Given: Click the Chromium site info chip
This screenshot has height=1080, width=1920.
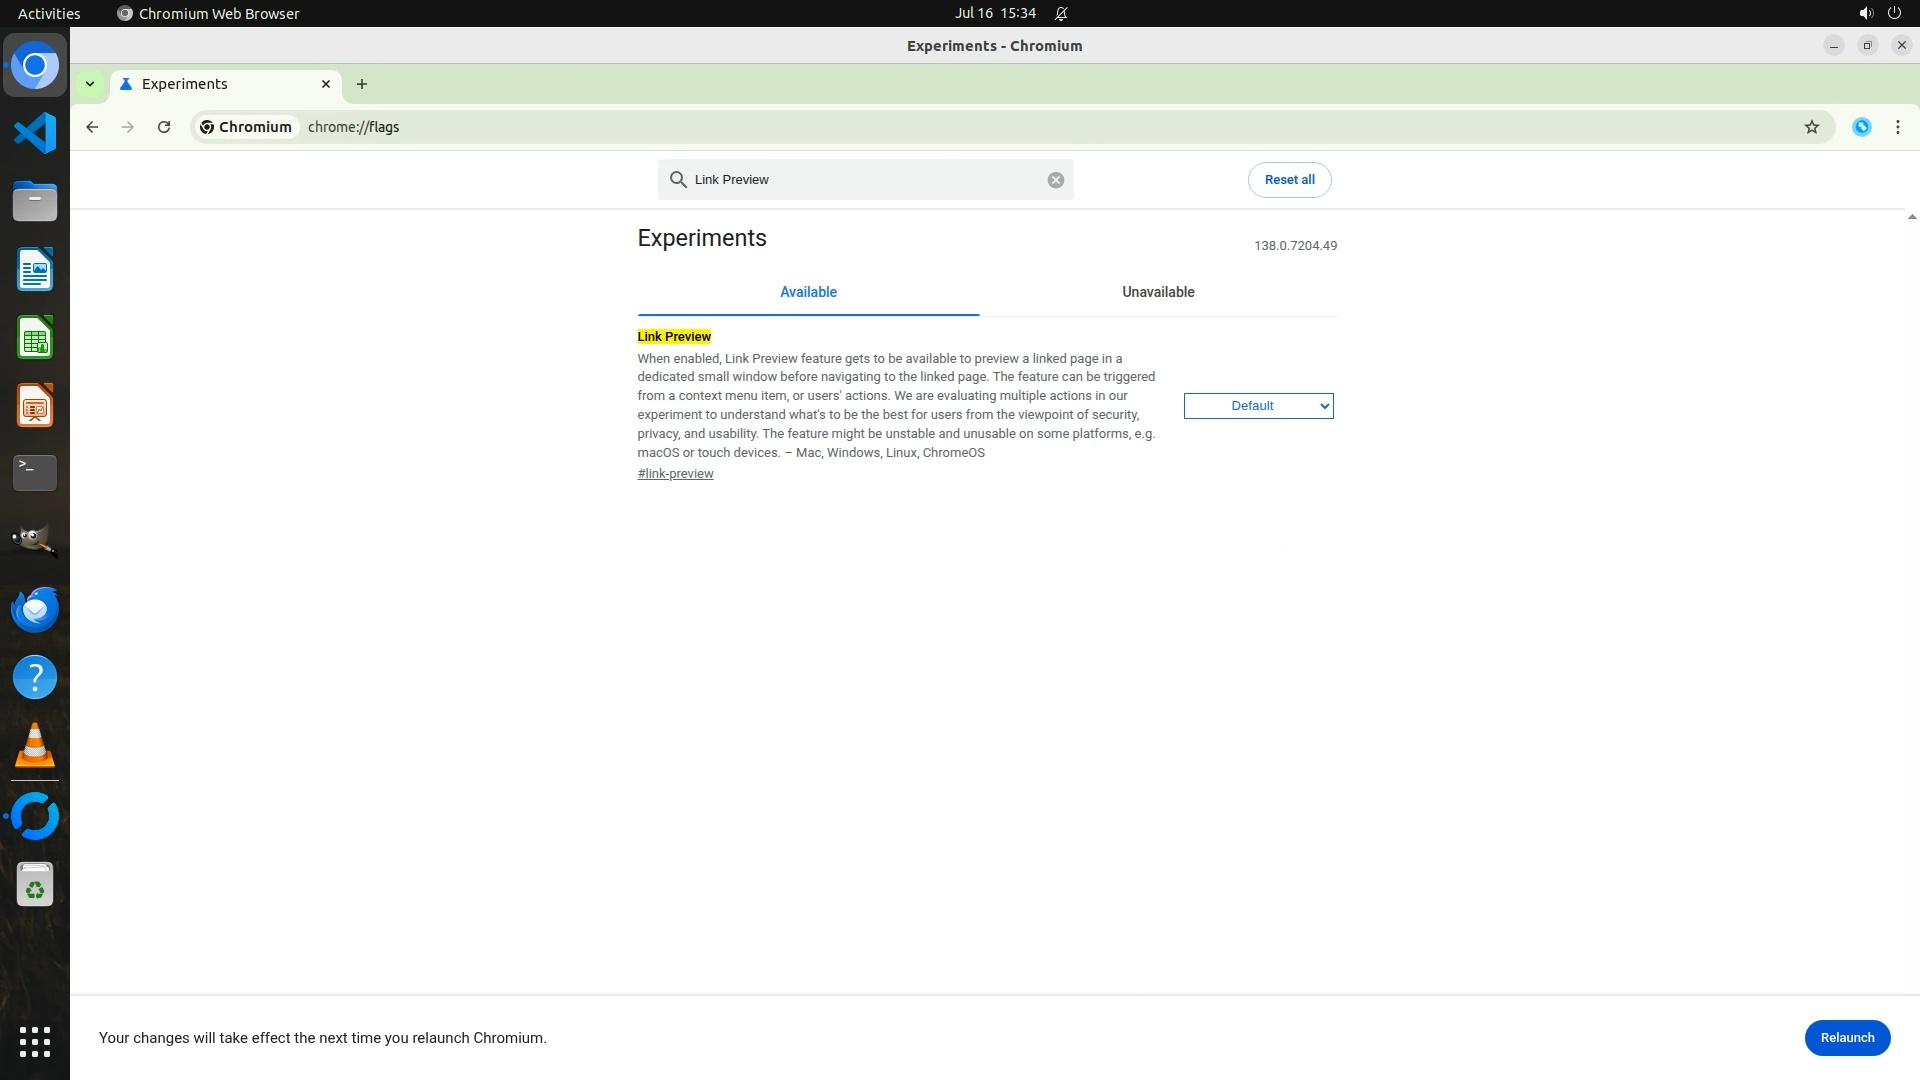Looking at the screenshot, I should click(246, 127).
